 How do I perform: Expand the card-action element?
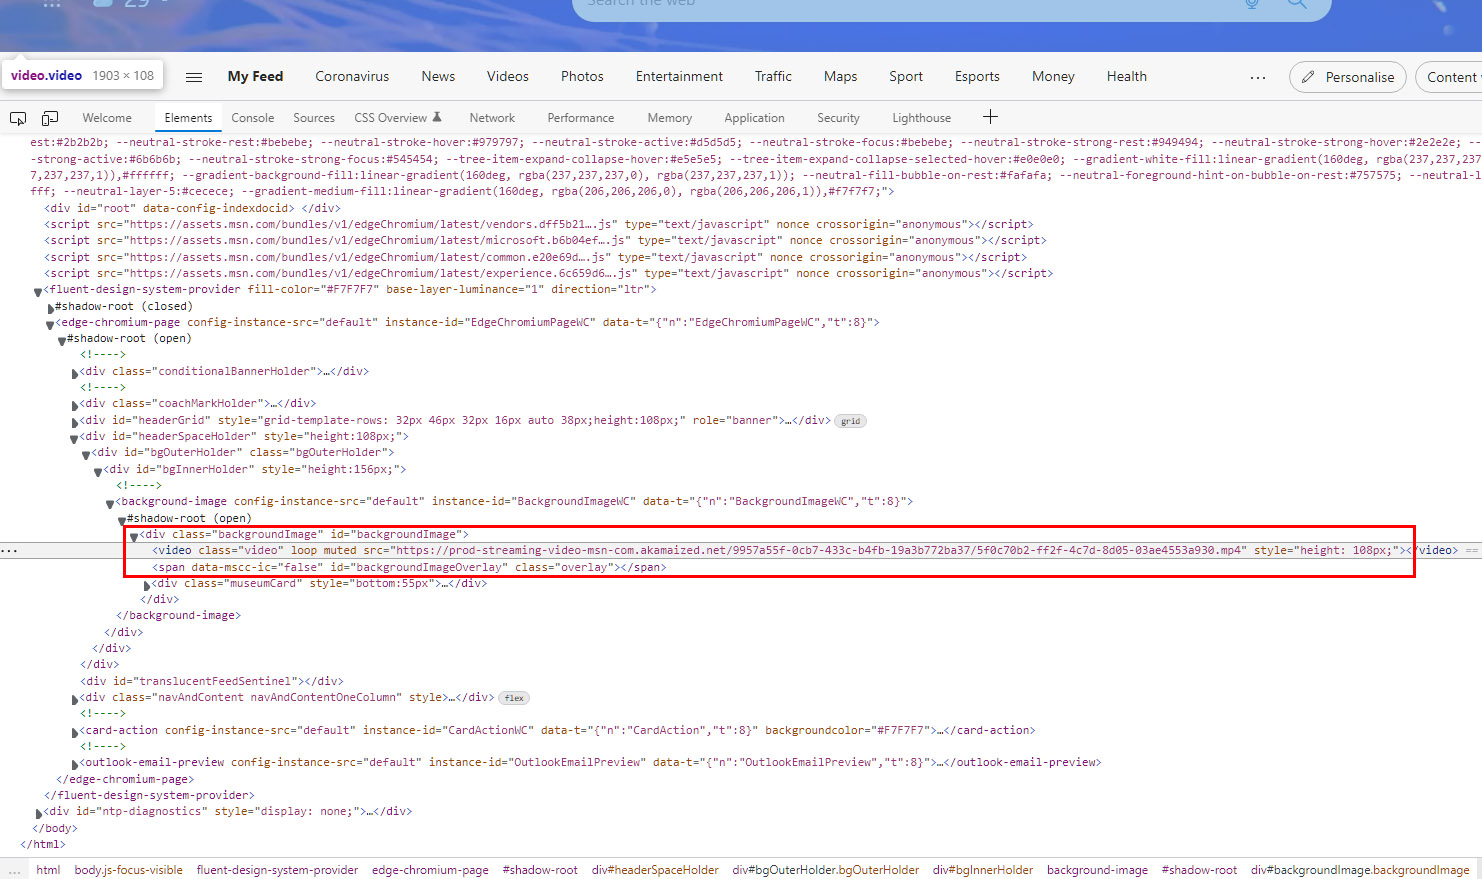click(x=74, y=732)
